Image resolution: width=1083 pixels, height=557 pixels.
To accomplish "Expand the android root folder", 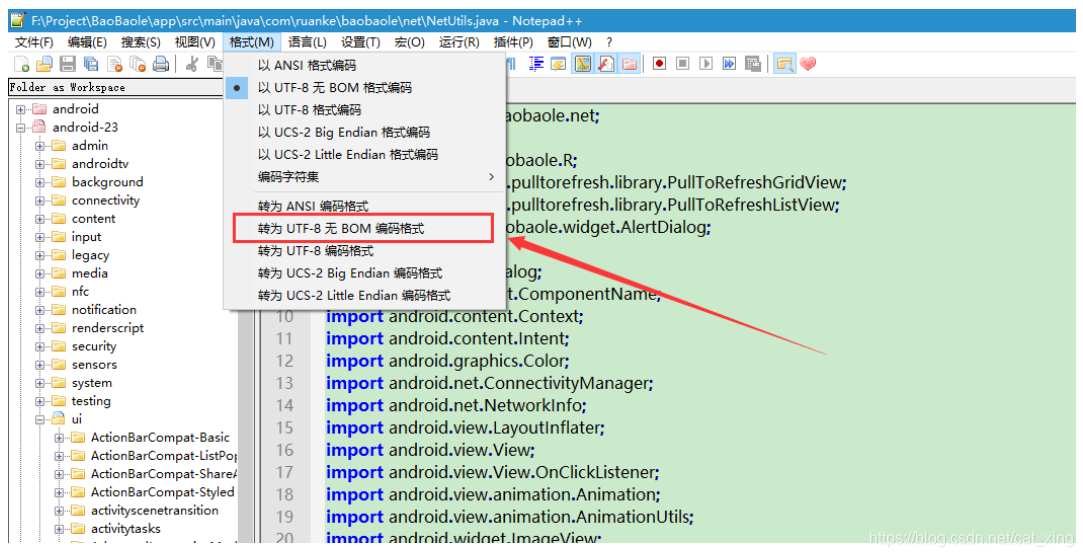I will [x=21, y=109].
